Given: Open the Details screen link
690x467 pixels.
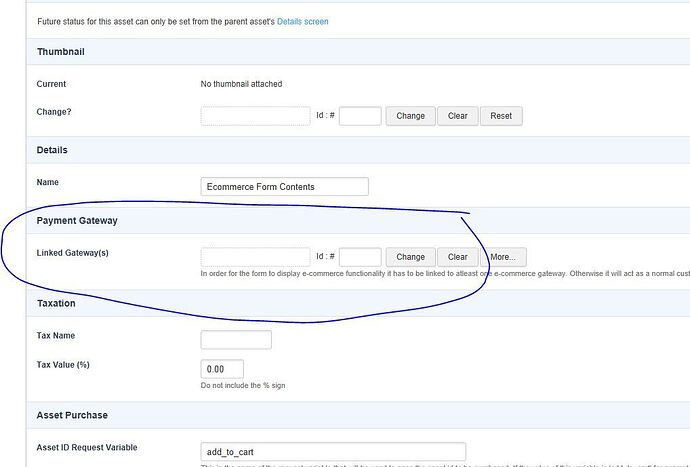Looking at the screenshot, I should (x=302, y=21).
